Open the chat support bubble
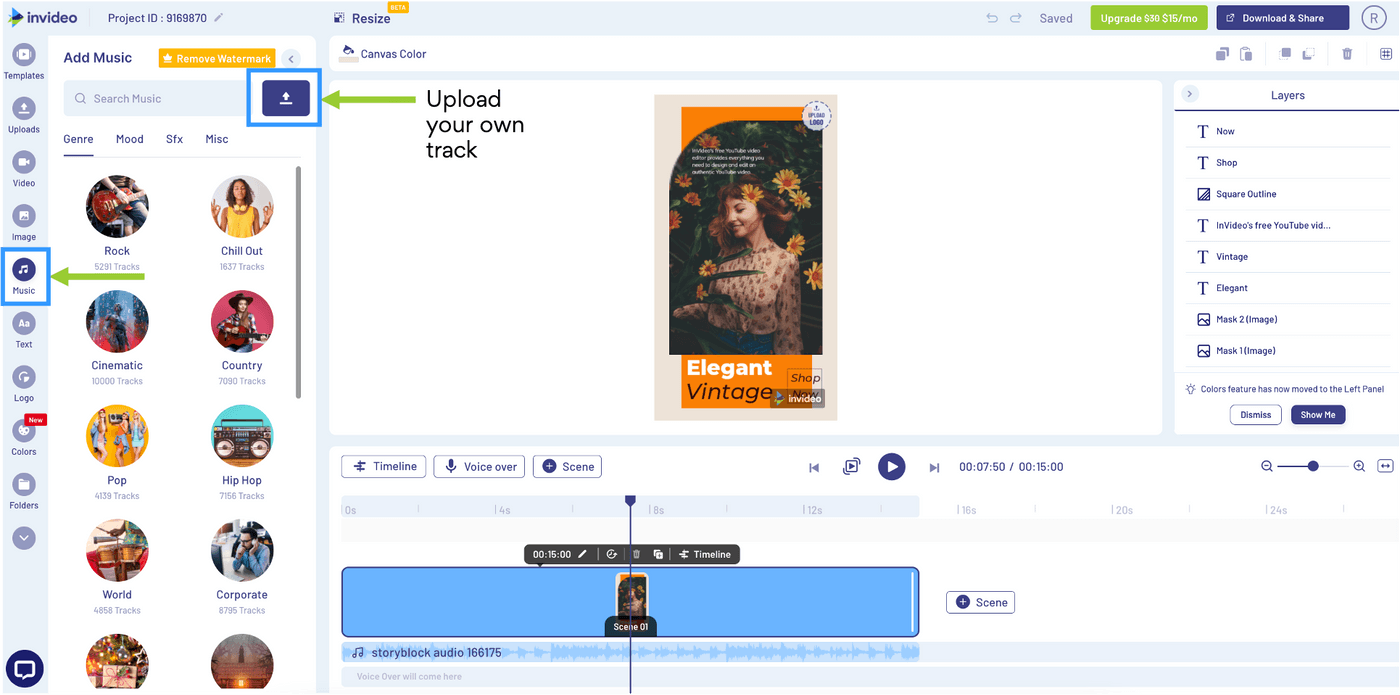This screenshot has height=695, width=1400. click(x=25, y=669)
